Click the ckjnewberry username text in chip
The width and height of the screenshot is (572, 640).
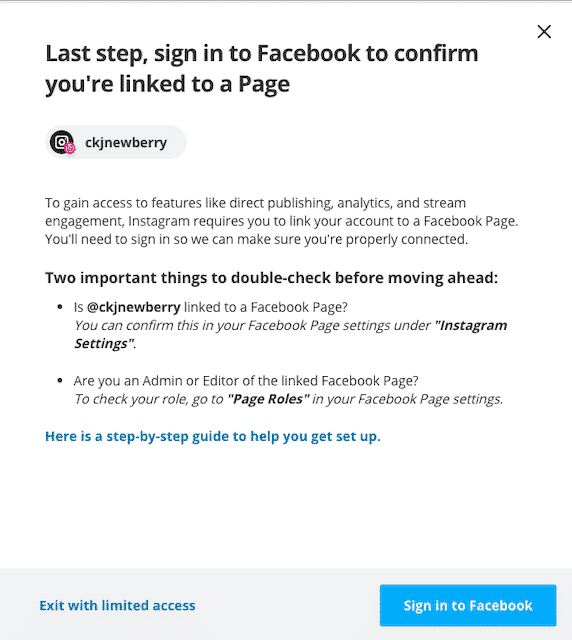126,142
